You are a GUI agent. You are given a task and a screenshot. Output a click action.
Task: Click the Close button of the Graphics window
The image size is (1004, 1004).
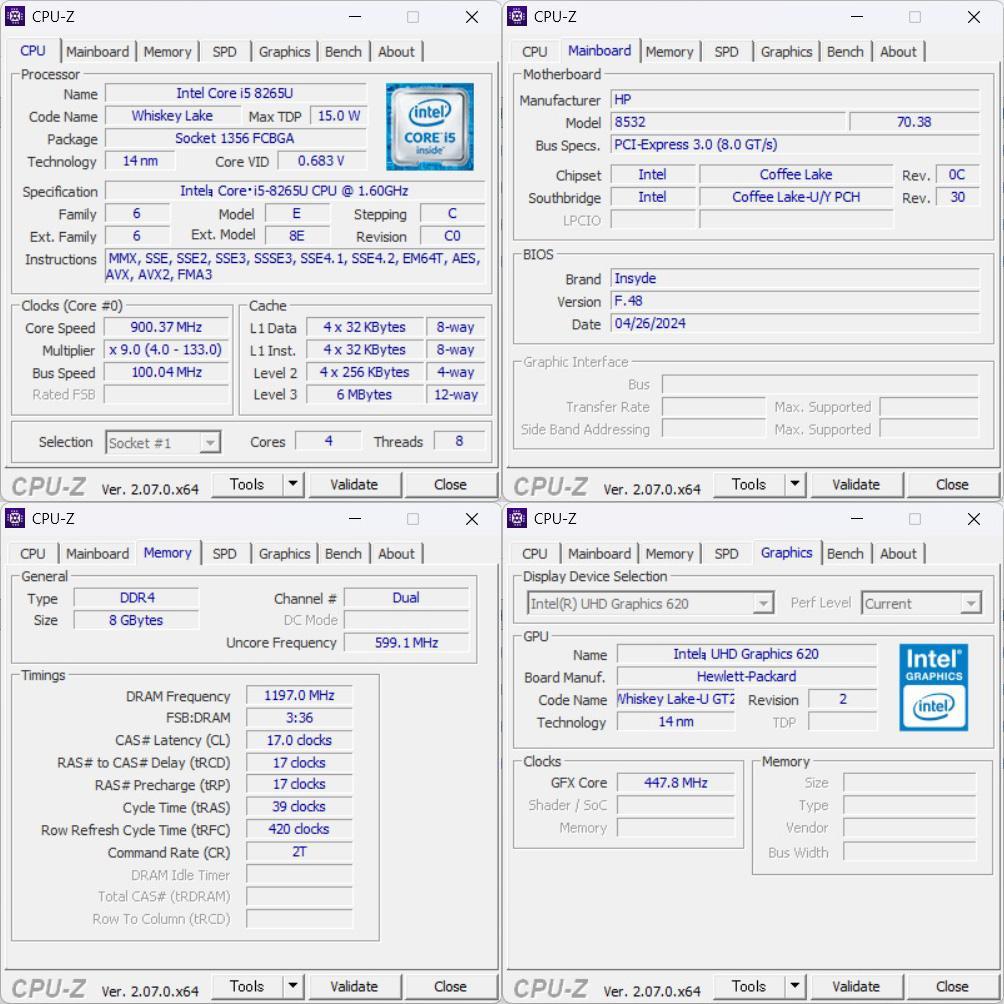click(952, 986)
